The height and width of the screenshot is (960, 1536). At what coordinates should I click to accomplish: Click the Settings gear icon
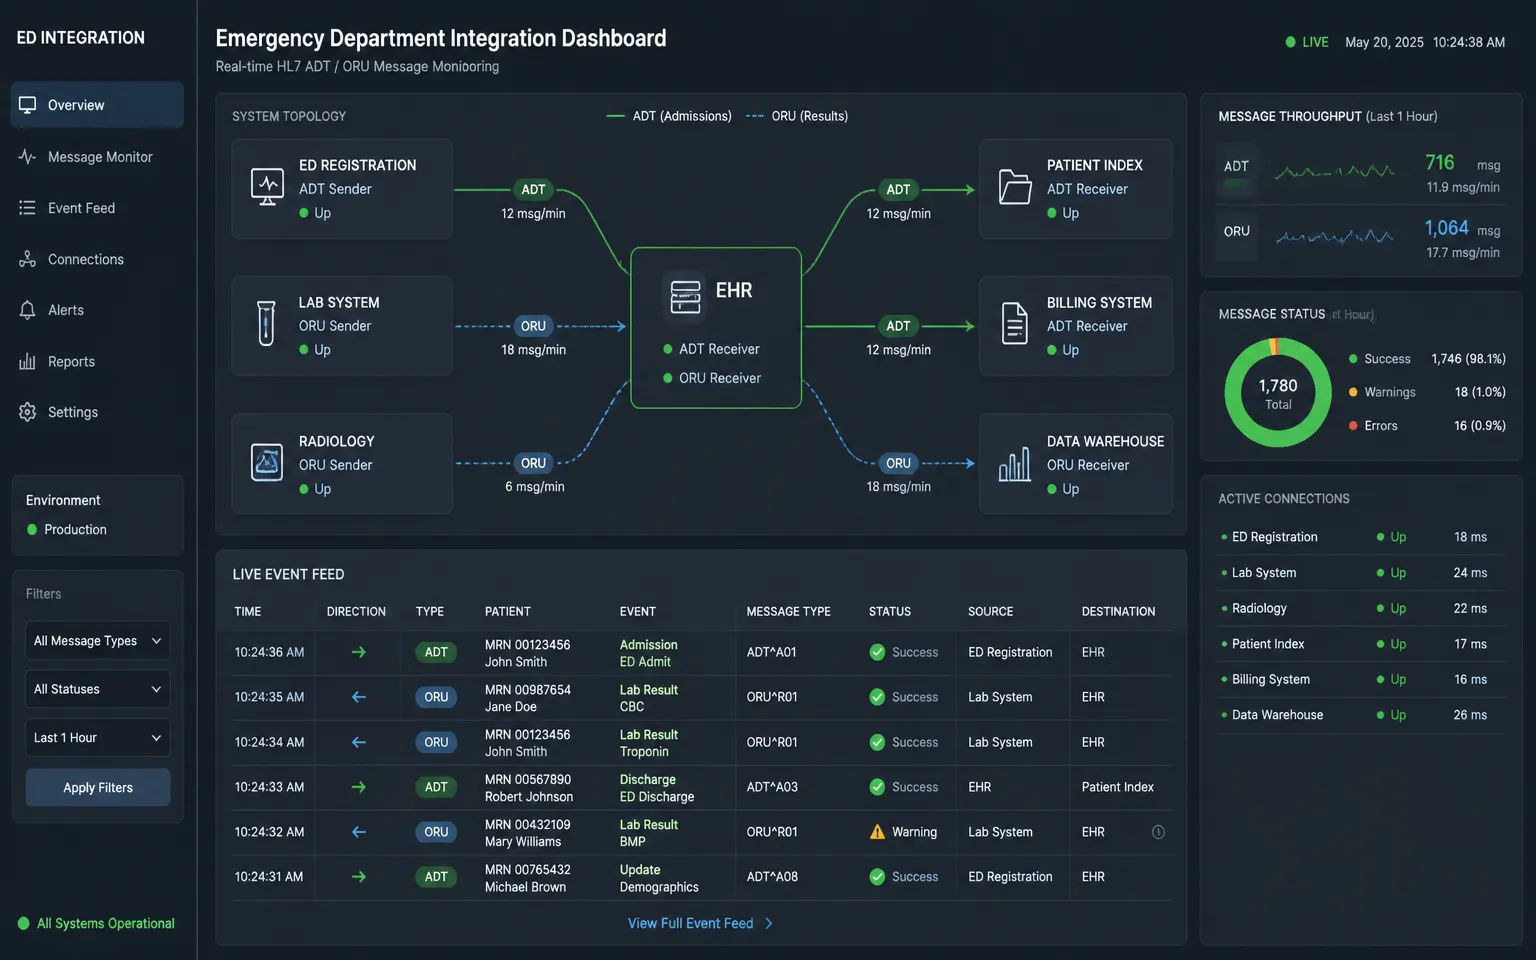click(27, 412)
